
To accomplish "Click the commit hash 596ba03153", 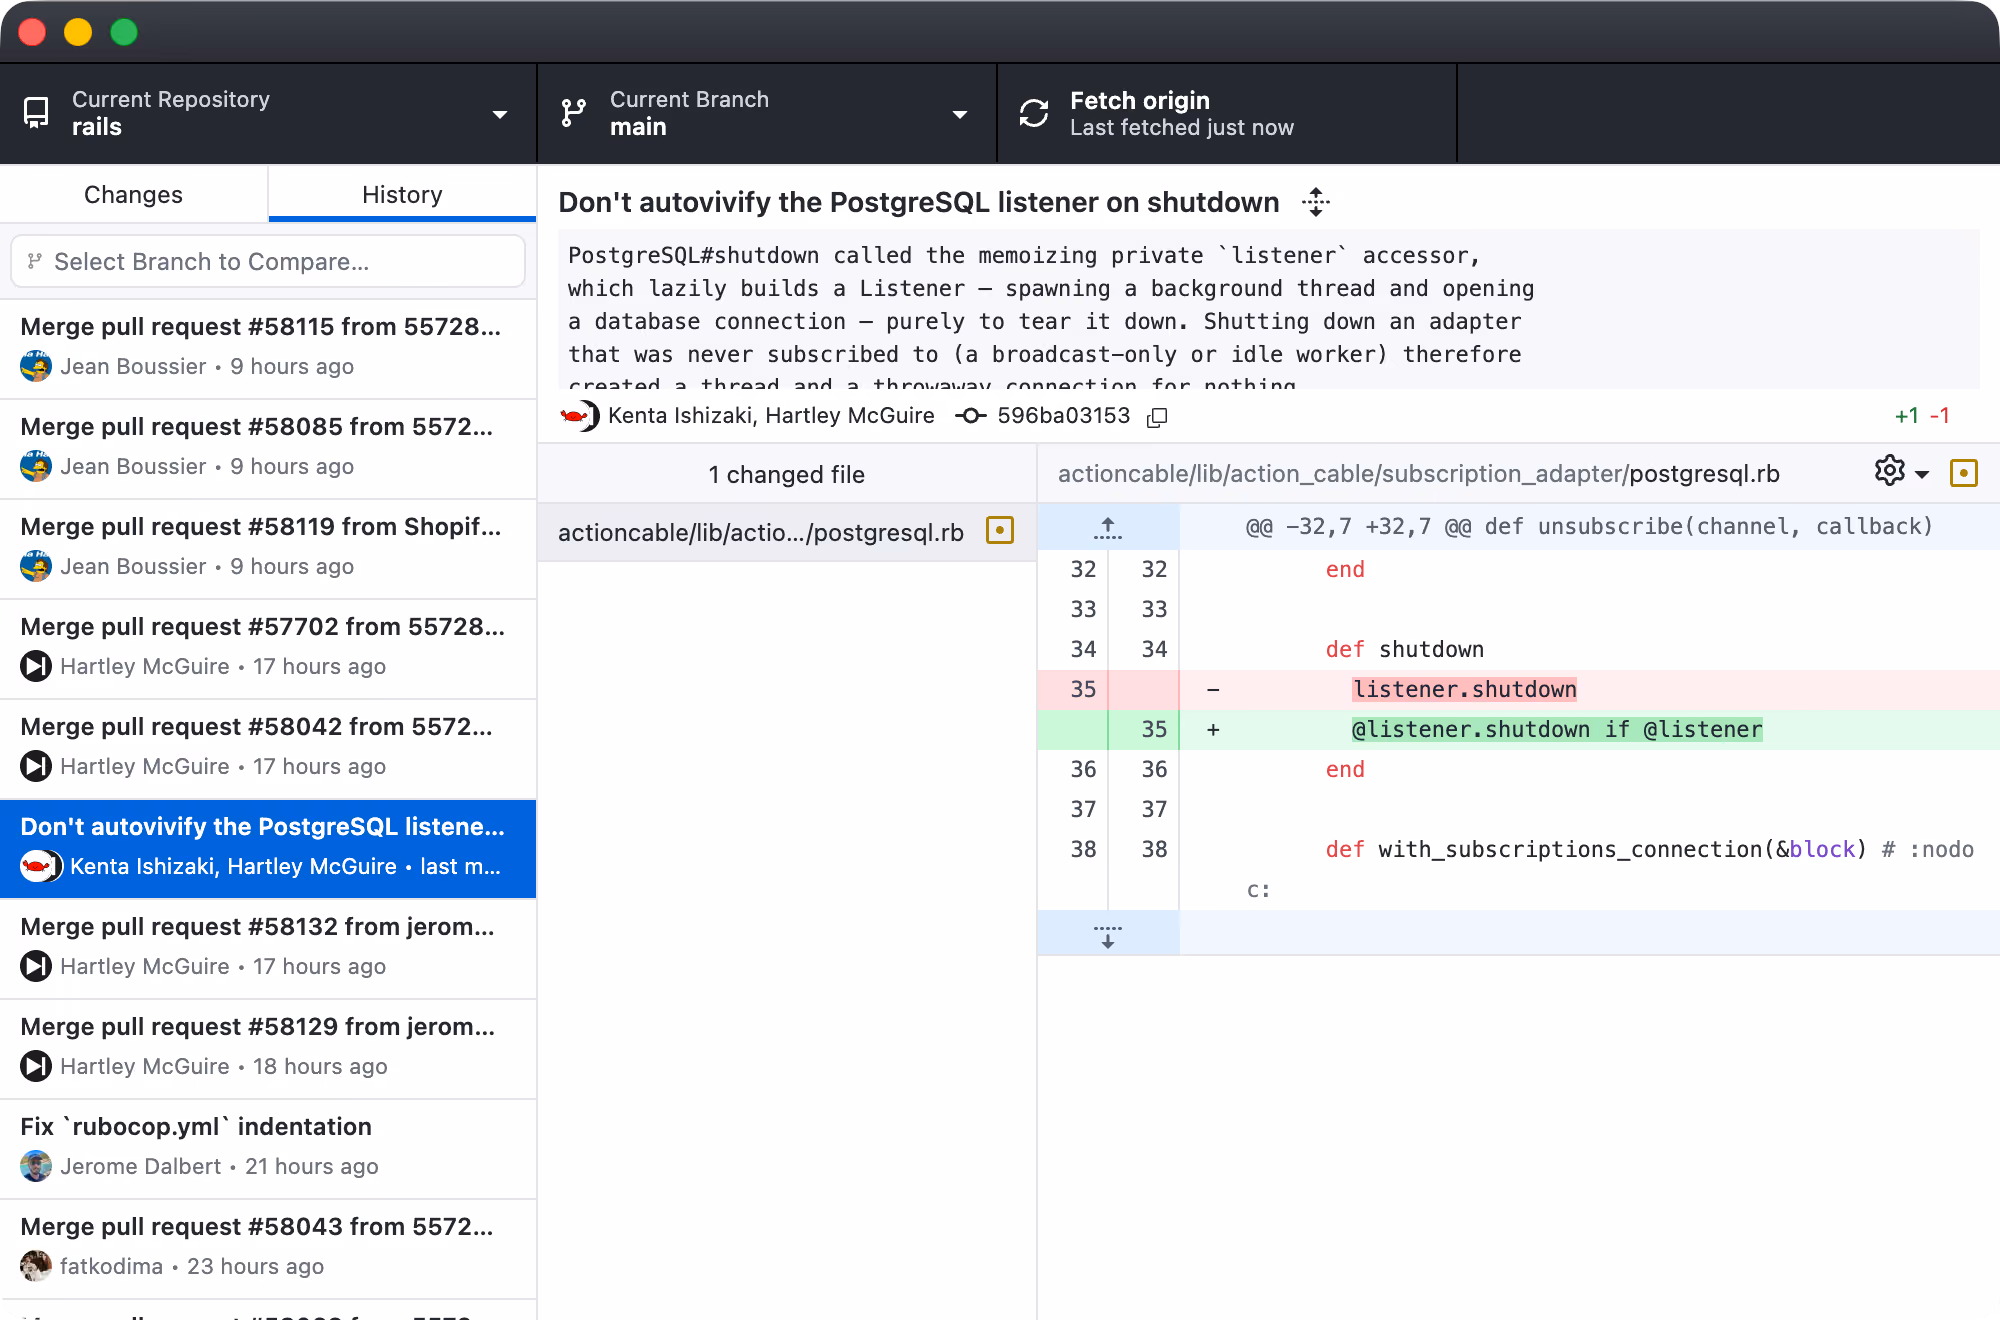I will (x=1063, y=416).
